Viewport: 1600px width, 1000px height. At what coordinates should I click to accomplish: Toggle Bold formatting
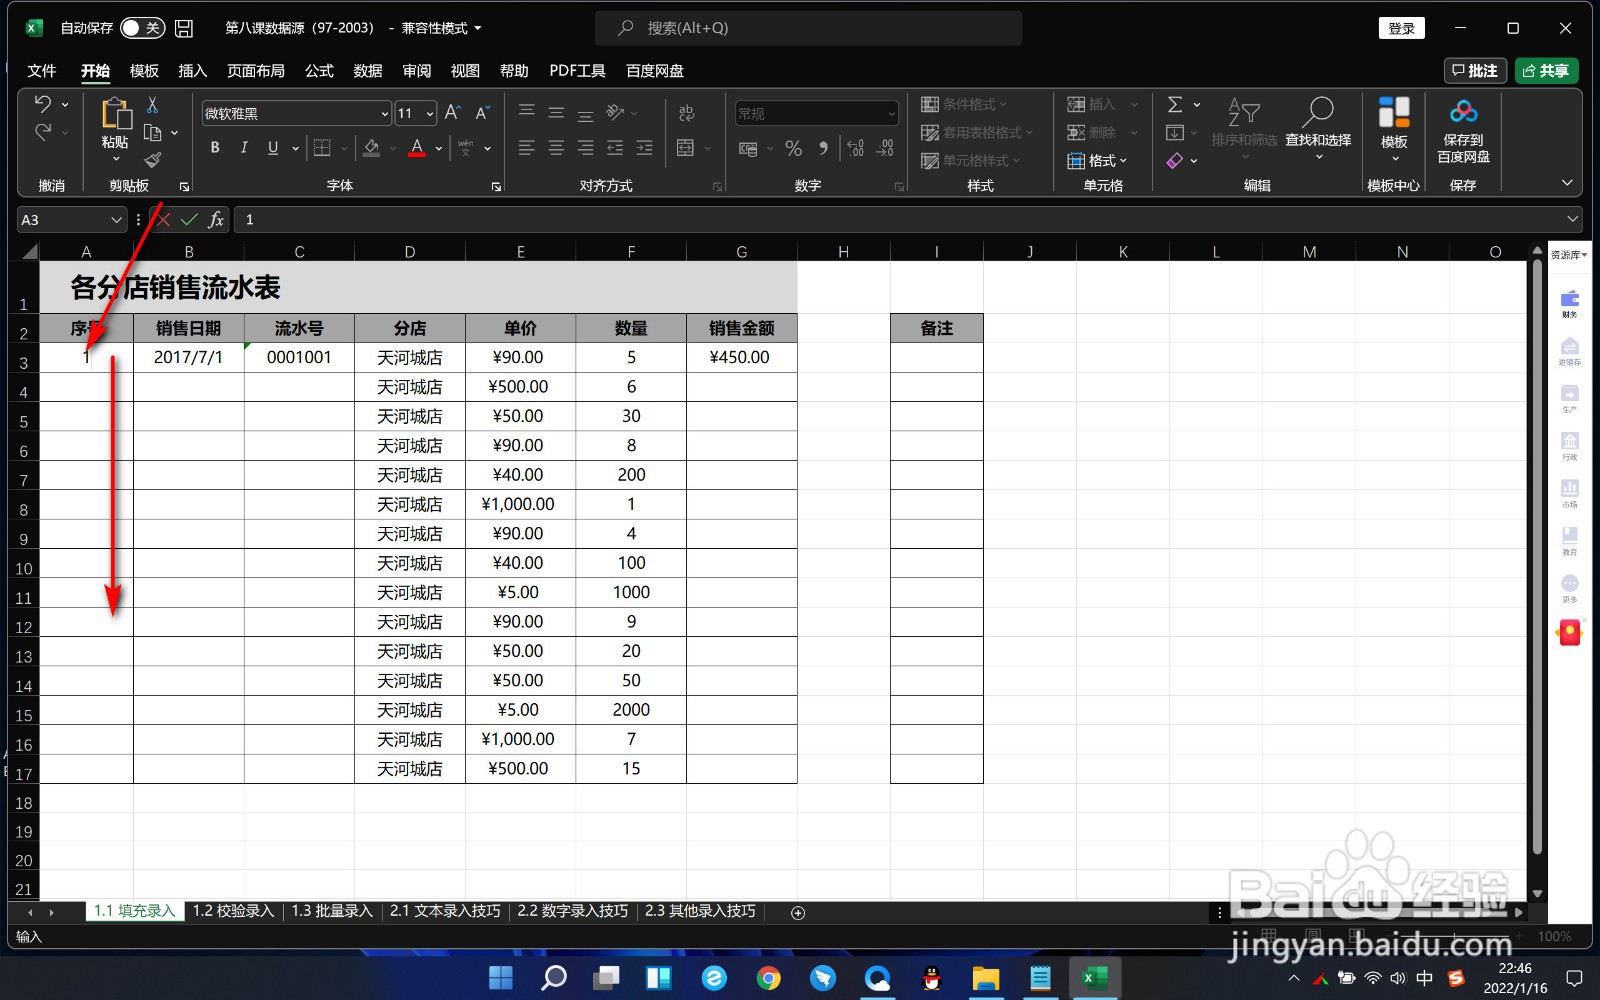(215, 148)
